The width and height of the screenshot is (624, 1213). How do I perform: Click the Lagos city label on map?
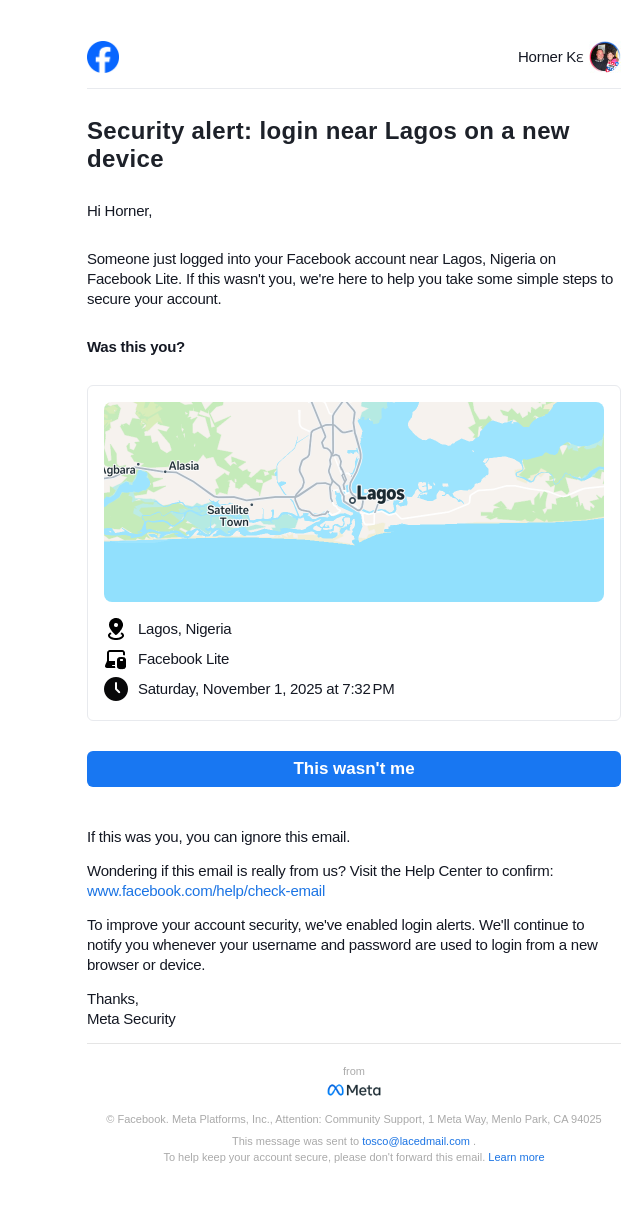380,493
